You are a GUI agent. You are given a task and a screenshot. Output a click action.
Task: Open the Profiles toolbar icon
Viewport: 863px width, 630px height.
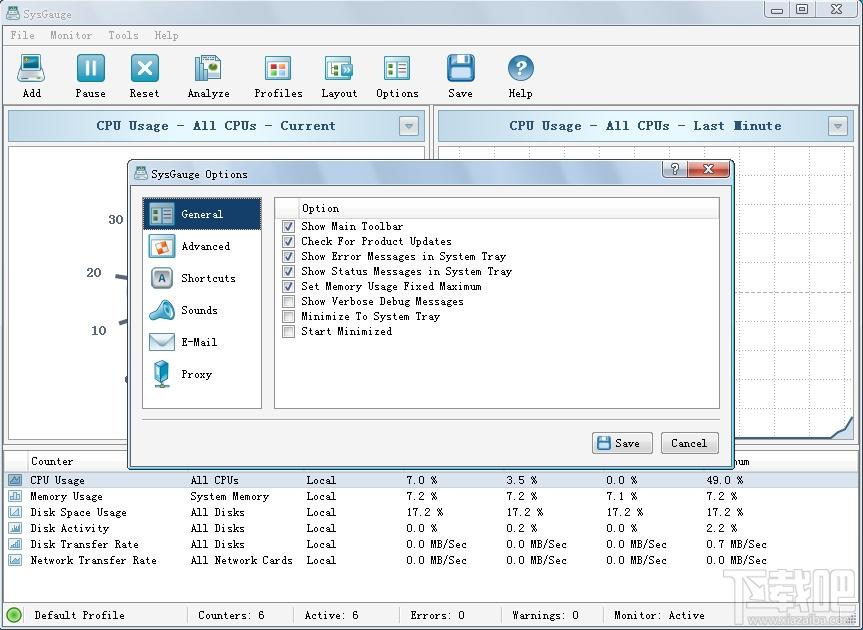click(x=278, y=69)
